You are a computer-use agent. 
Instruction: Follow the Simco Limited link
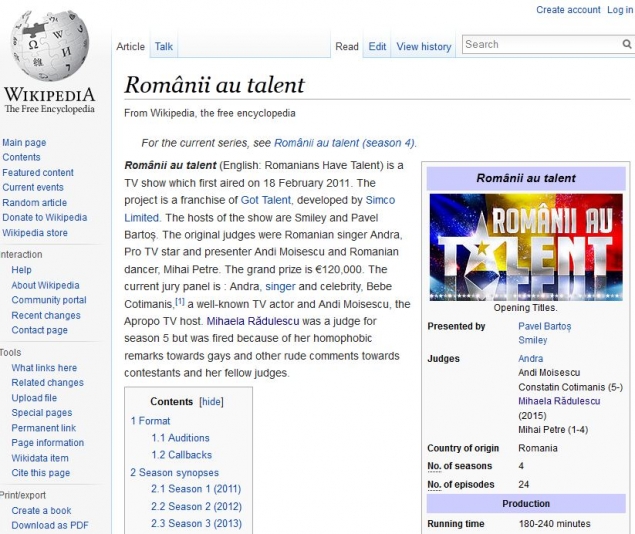(x=380, y=200)
